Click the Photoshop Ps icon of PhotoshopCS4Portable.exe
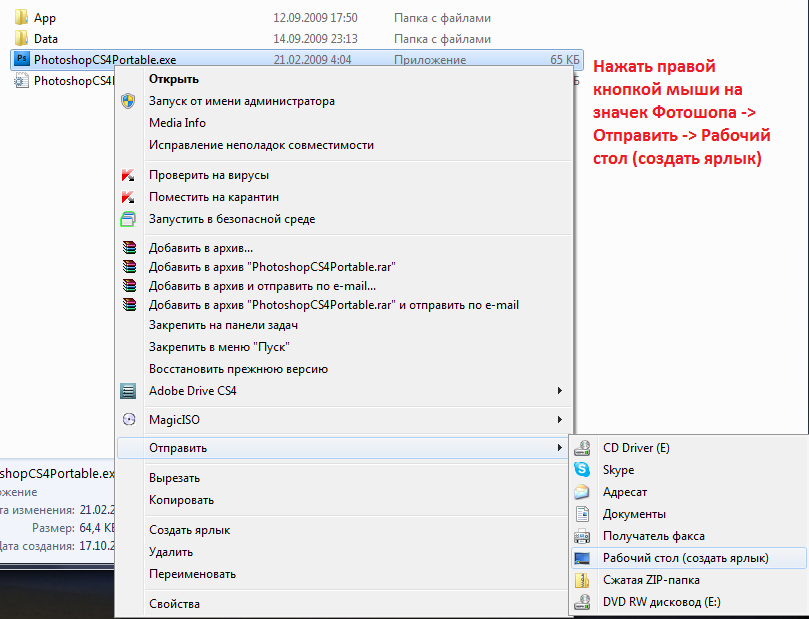The height and width of the screenshot is (619, 809). [21, 59]
